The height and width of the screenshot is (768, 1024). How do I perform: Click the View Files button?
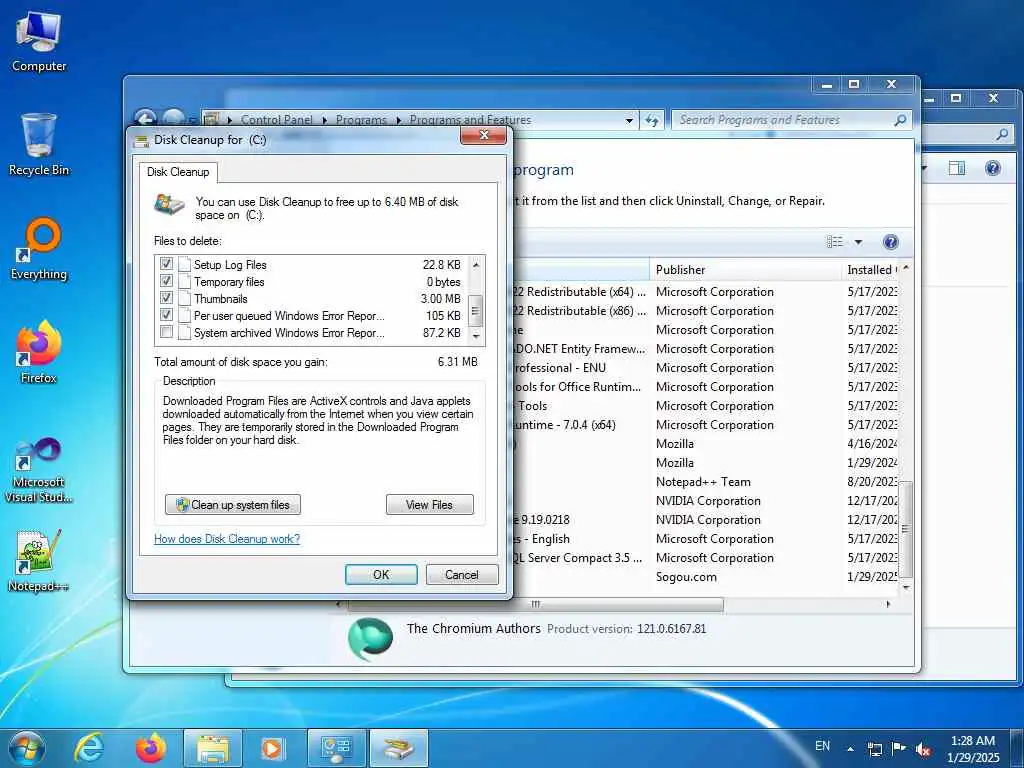click(x=430, y=504)
